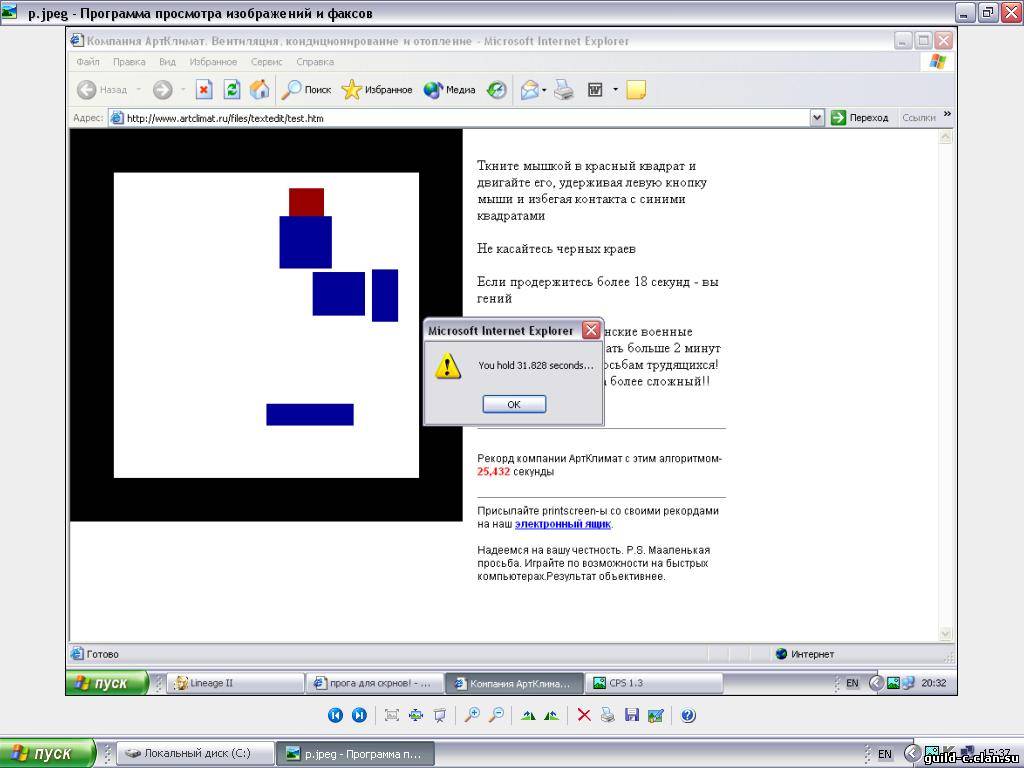The width and height of the screenshot is (1024, 768).
Task: Click OK in the IE alert dialog
Action: tap(514, 404)
